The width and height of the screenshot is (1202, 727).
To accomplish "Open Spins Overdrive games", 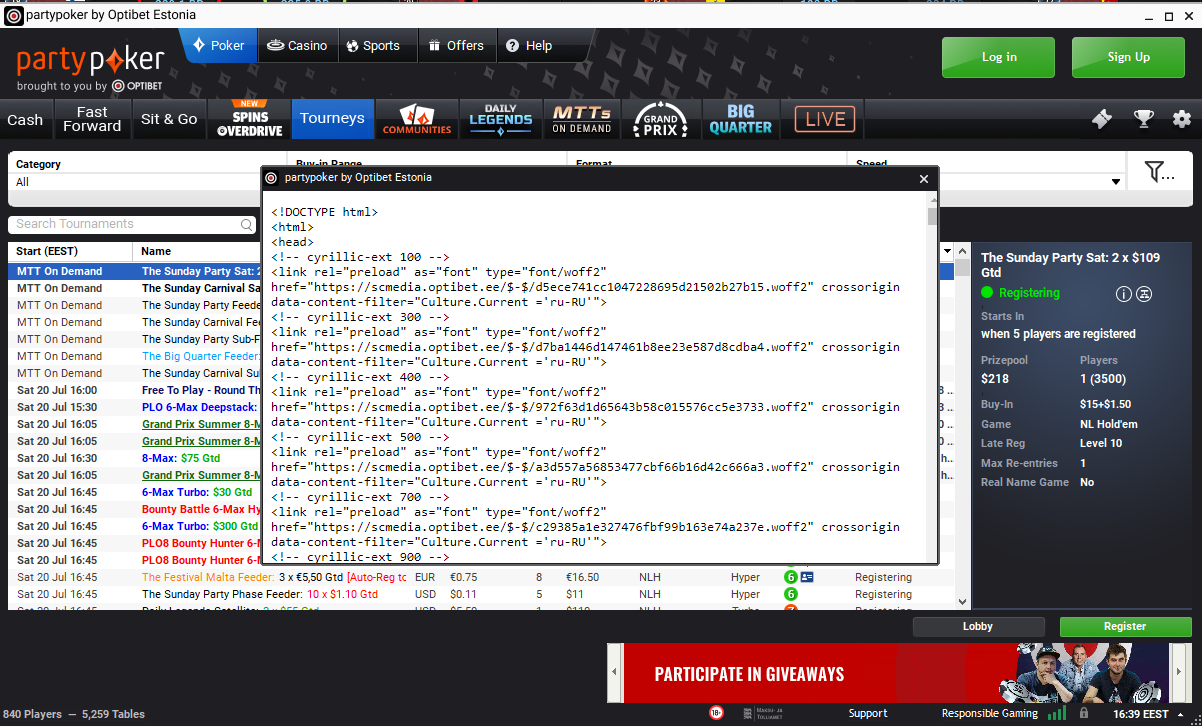I will point(250,119).
